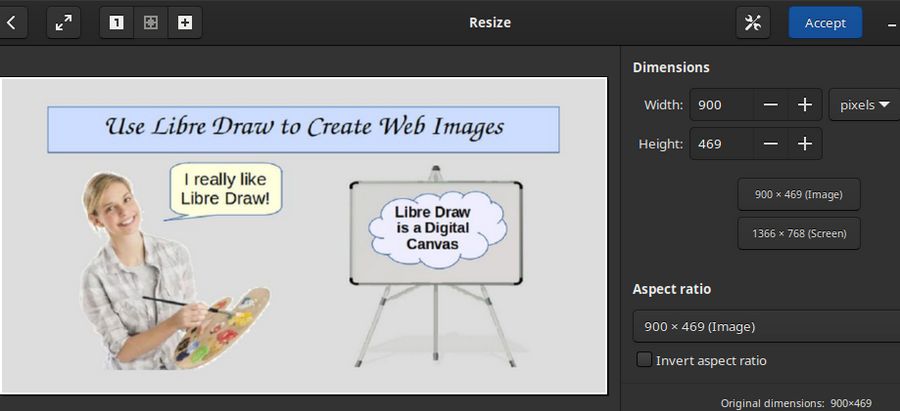Click the Height input field

(720, 144)
